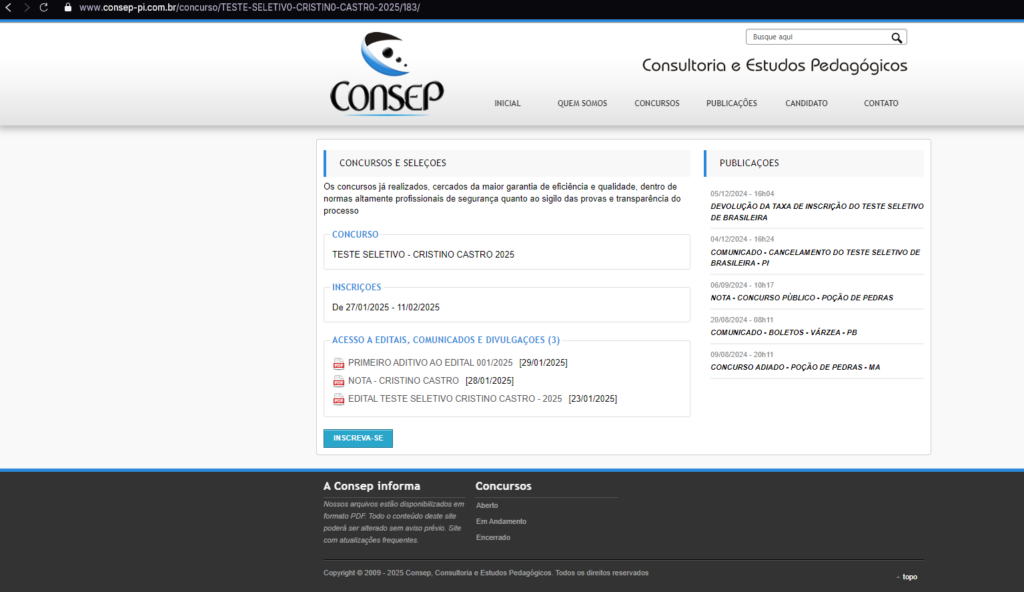This screenshot has height=592, width=1024.
Task: Click the browser forward arrow
Action: pos(26,8)
